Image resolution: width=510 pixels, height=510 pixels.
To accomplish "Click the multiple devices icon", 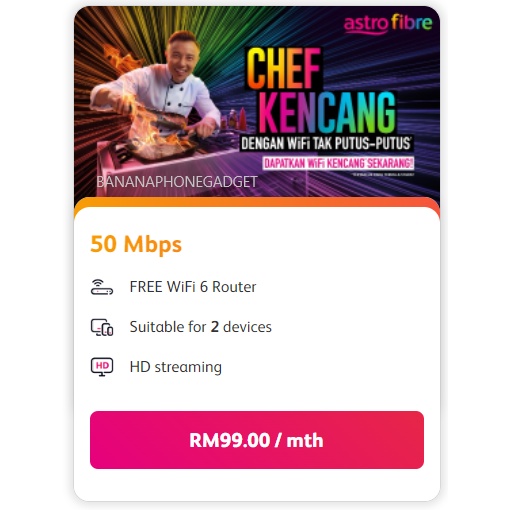I will (x=102, y=327).
